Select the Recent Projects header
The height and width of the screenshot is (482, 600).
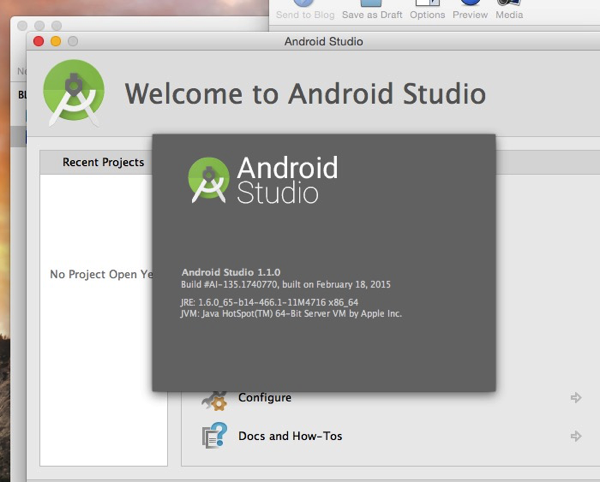(x=103, y=162)
